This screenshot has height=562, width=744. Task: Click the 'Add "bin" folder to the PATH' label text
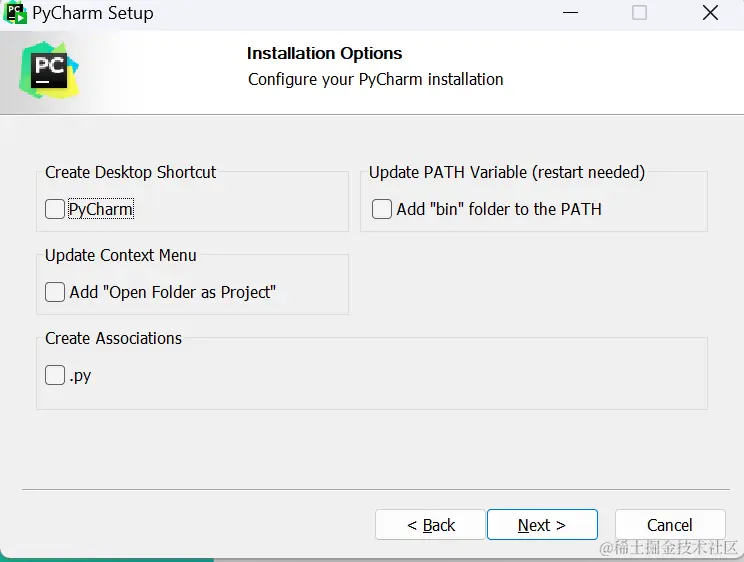point(499,209)
